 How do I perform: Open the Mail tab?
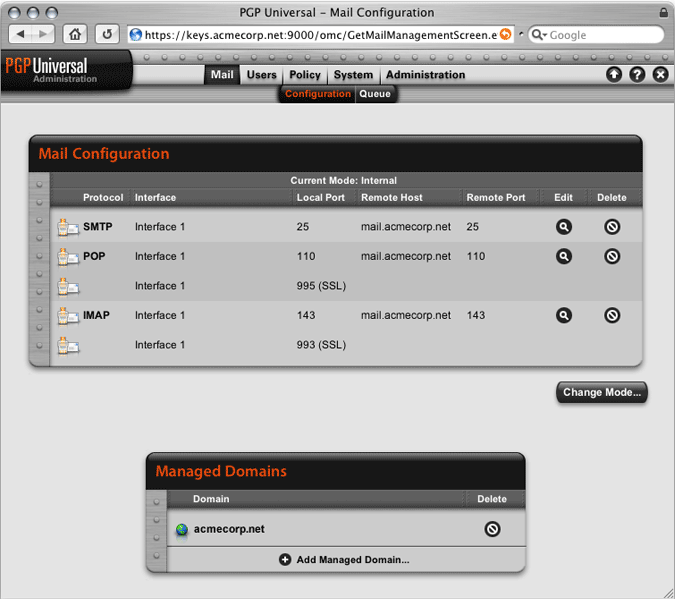coord(222,75)
